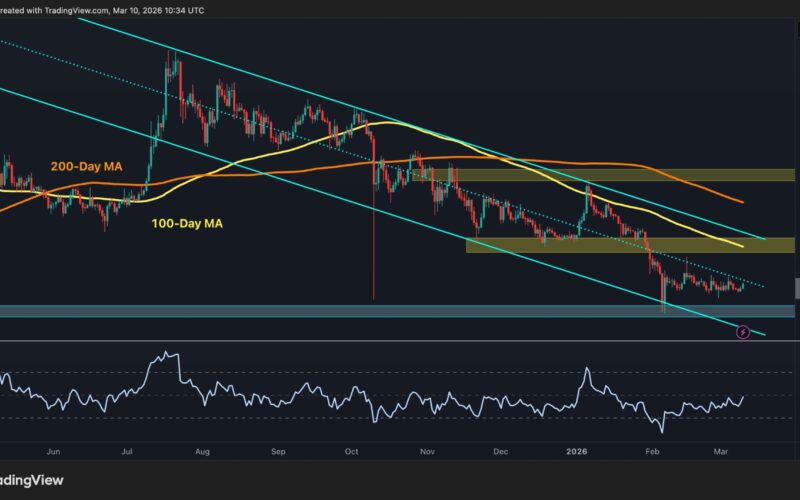Click the divider between chart and oscillator pane
Screen dimensions: 800x500
pyautogui.click(x=400, y=341)
